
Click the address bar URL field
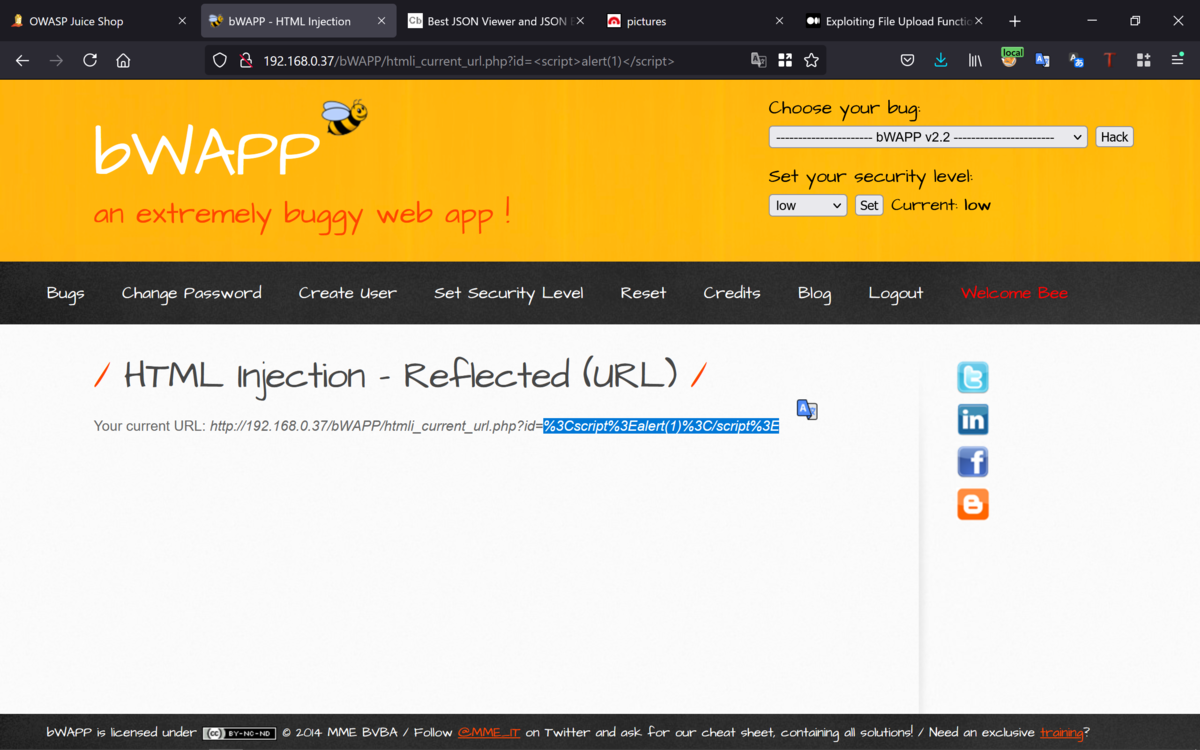point(500,61)
